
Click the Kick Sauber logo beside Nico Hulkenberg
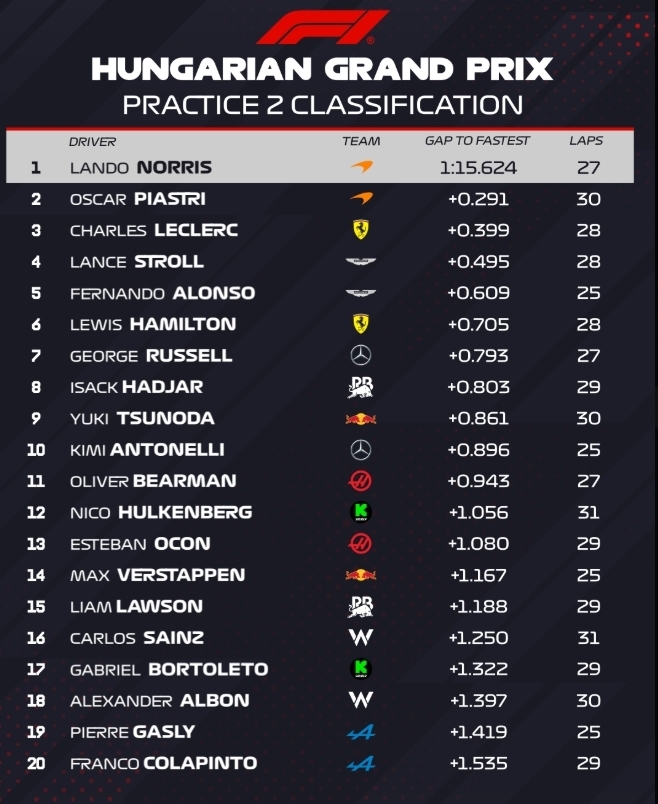361,512
